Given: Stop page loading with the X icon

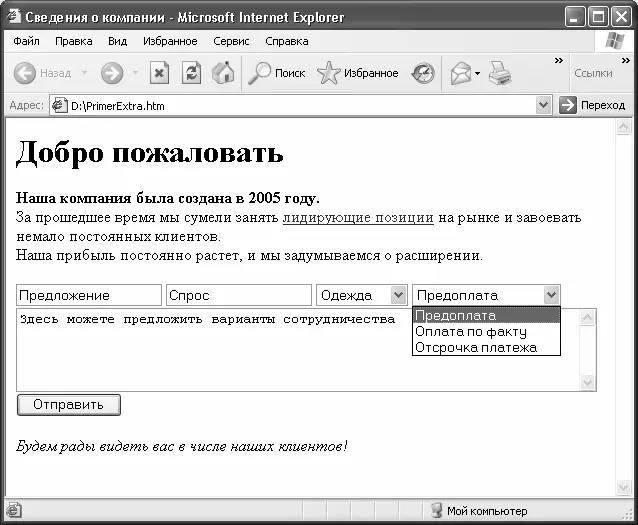Looking at the screenshot, I should 160,73.
